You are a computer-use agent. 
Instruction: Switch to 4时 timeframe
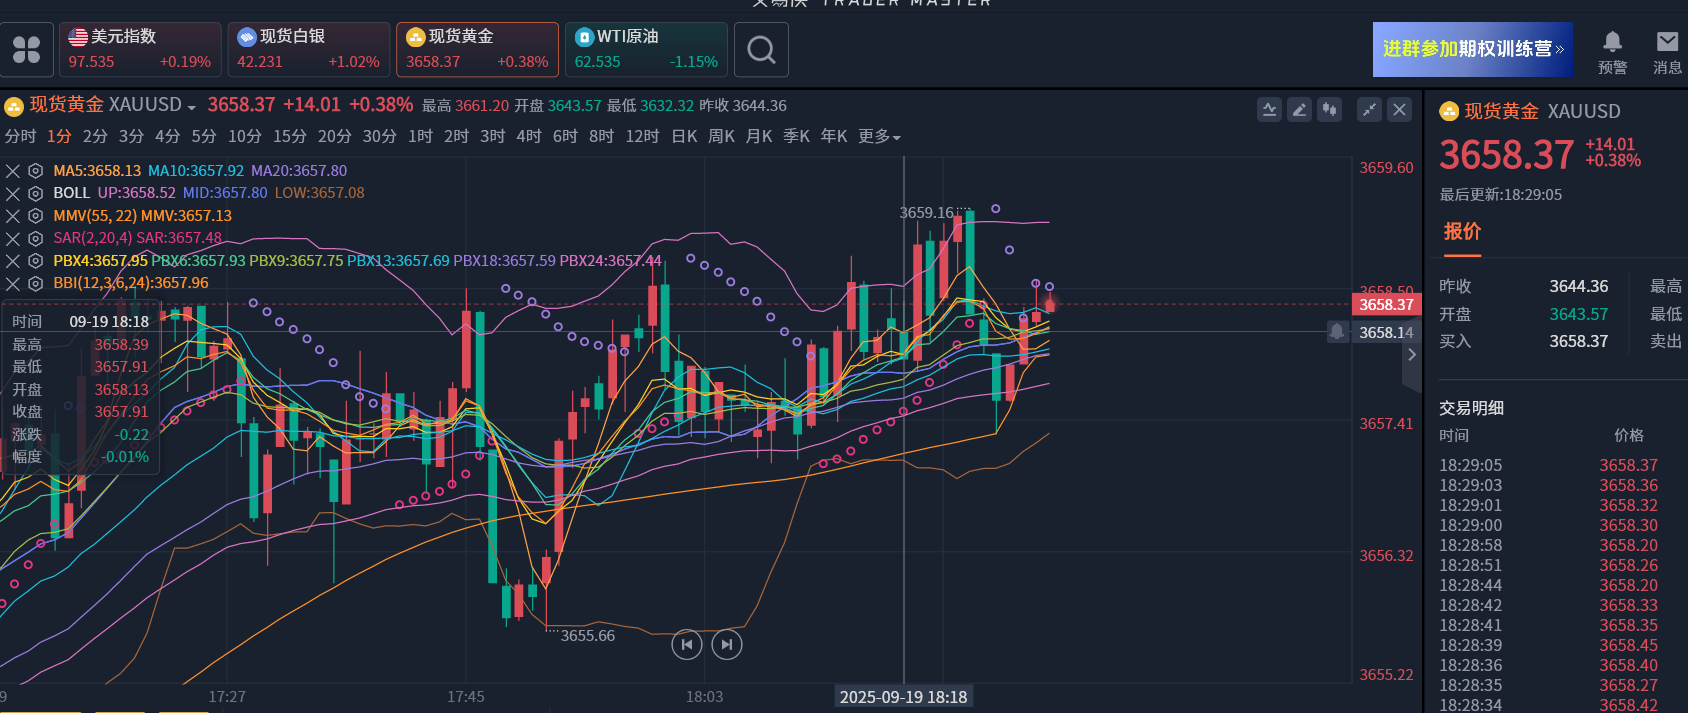pyautogui.click(x=529, y=136)
